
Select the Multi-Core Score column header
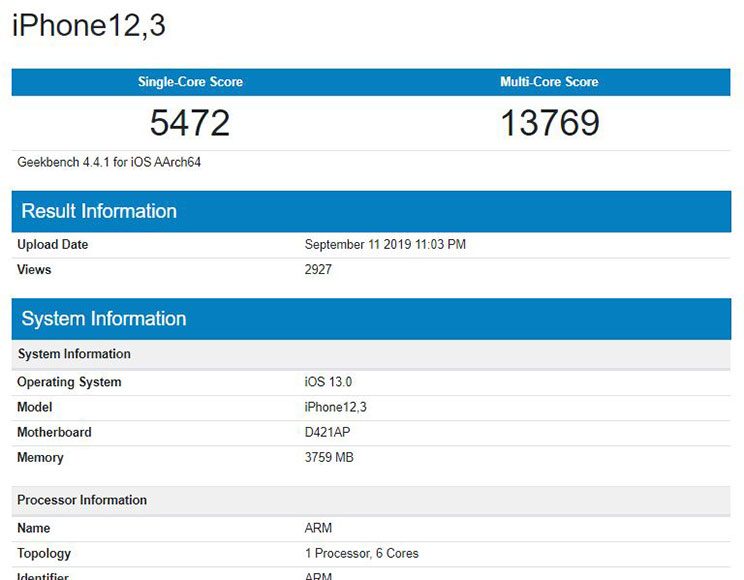(549, 82)
